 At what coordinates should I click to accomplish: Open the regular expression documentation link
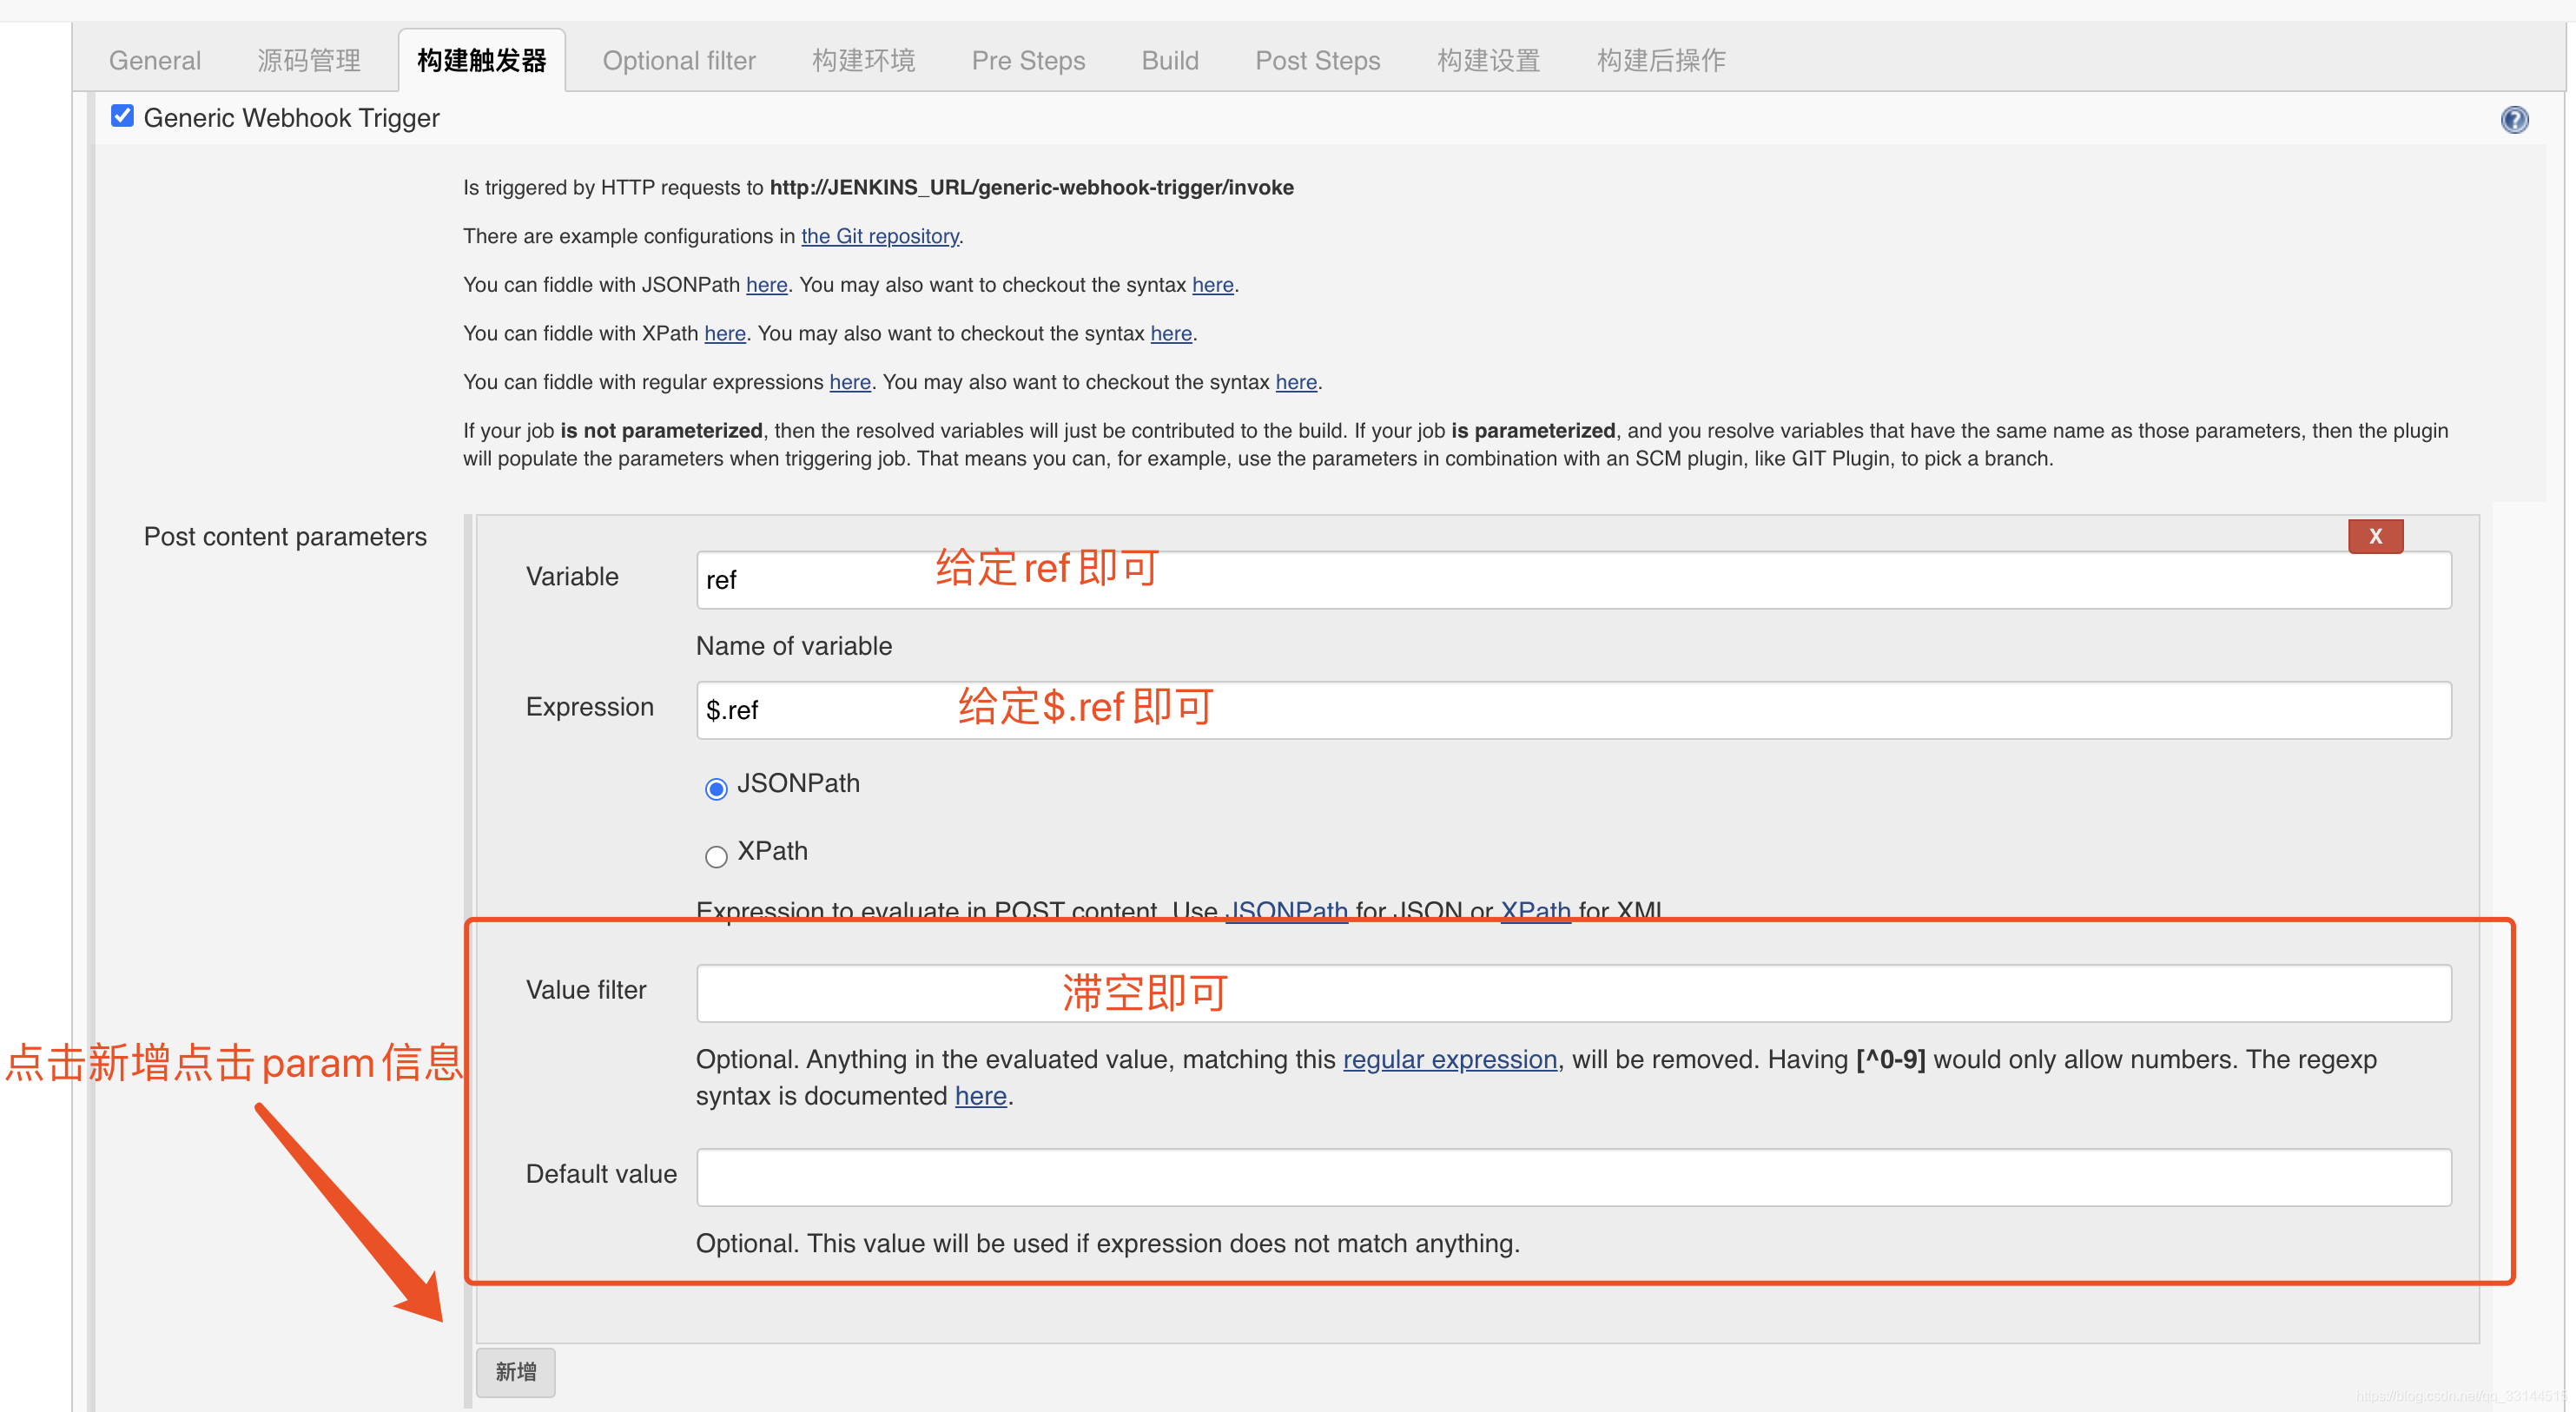coord(1449,1059)
